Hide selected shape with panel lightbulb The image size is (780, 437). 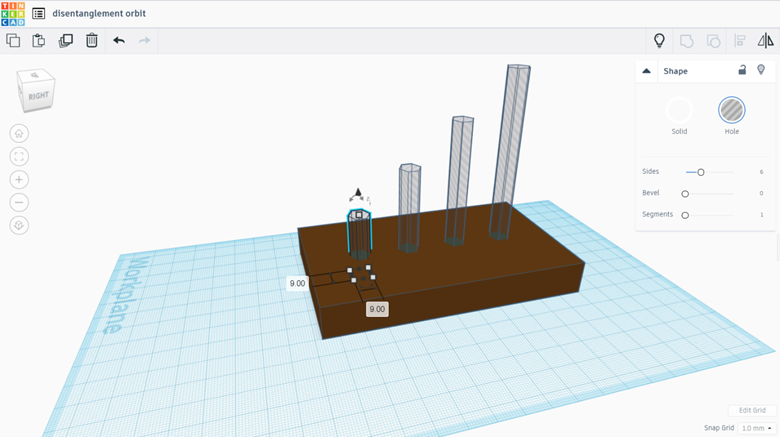click(x=761, y=70)
